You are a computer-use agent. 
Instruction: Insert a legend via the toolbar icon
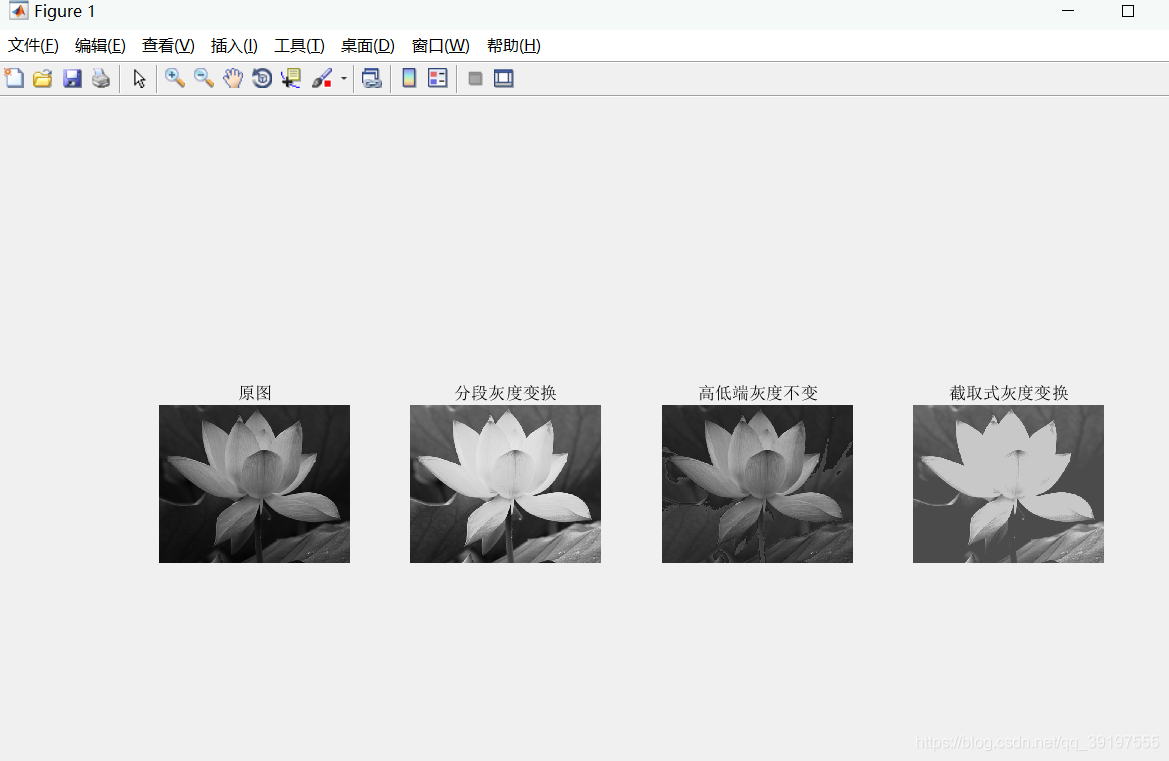click(438, 78)
